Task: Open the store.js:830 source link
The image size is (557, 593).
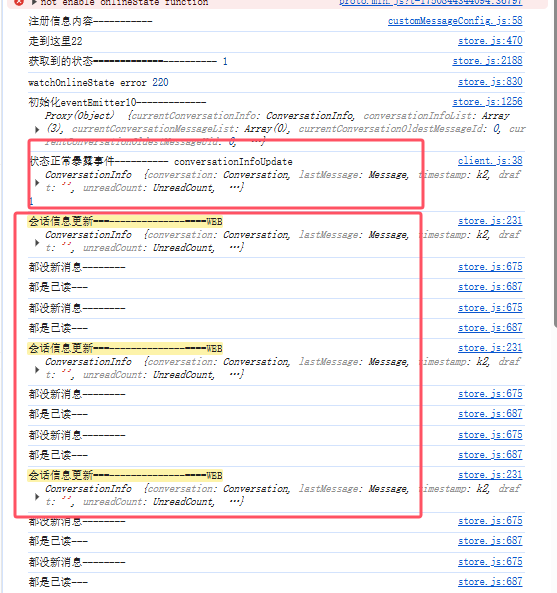Action: 490,82
